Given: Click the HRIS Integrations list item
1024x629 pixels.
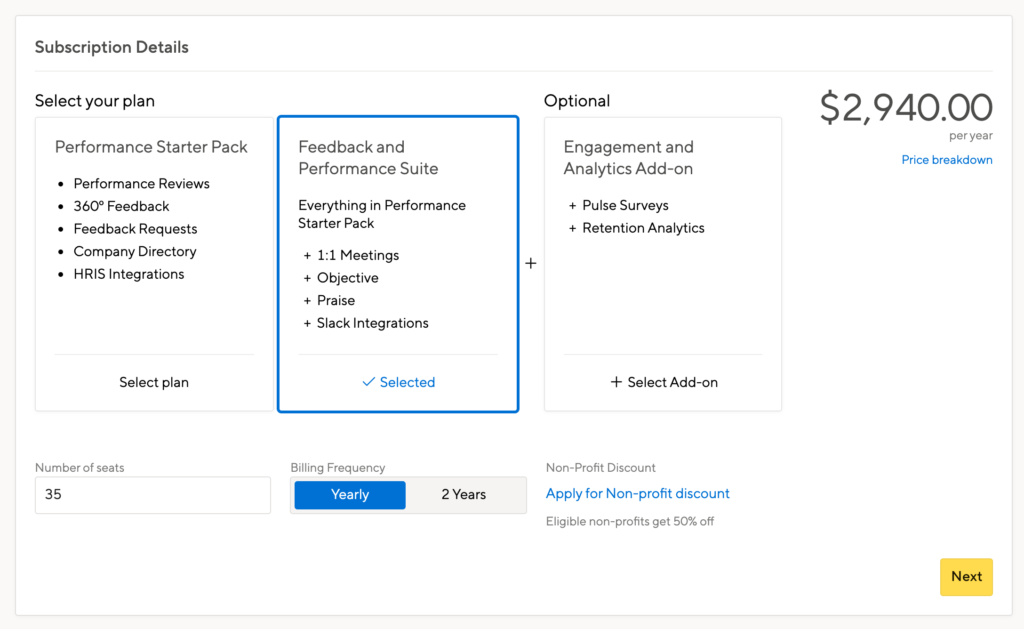Looking at the screenshot, I should click(x=129, y=274).
